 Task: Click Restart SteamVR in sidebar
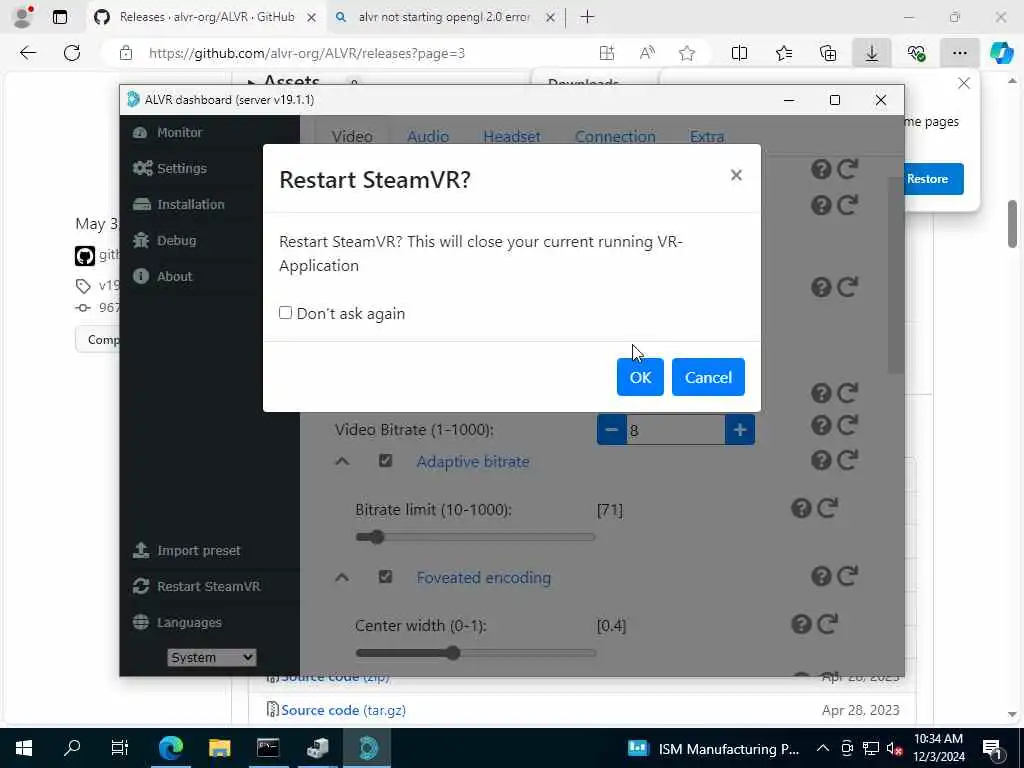pos(196,586)
